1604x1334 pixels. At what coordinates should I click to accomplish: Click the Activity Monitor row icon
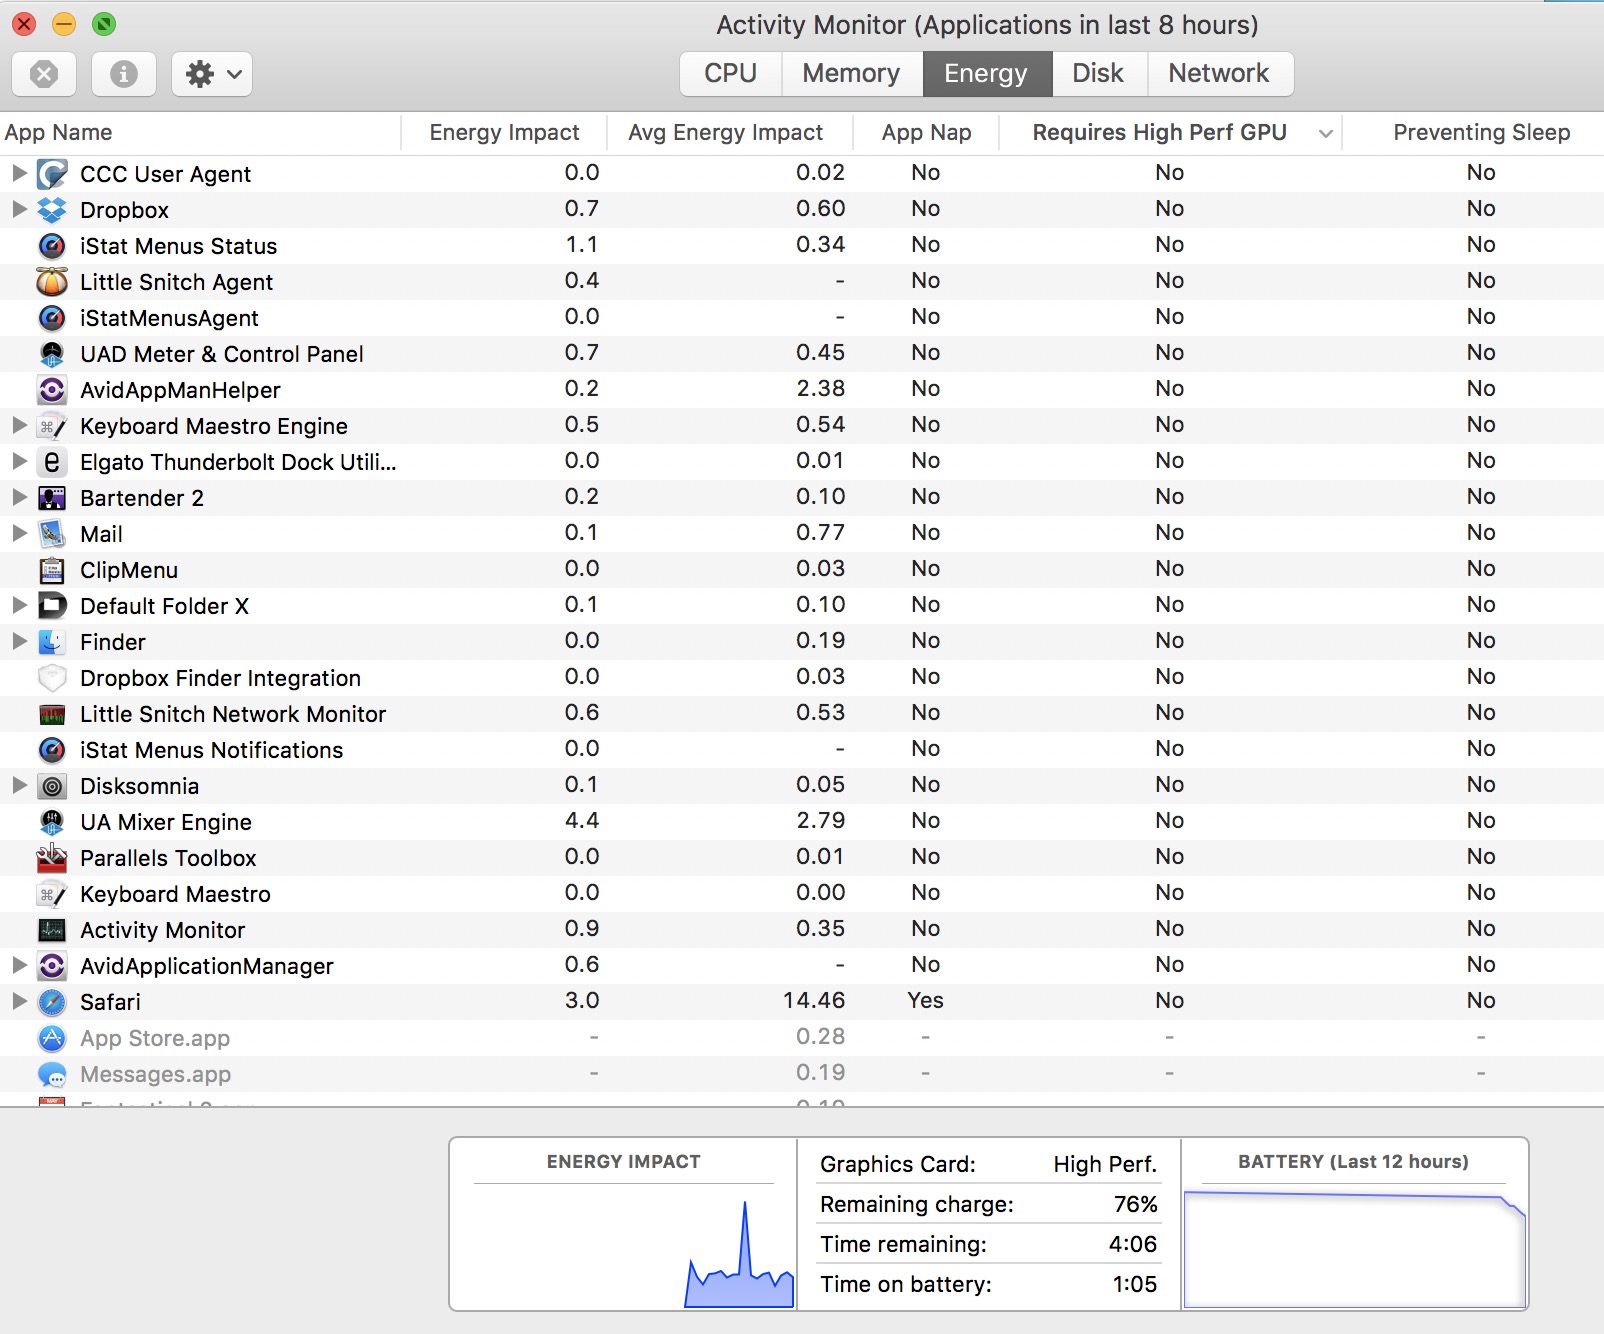[x=52, y=930]
